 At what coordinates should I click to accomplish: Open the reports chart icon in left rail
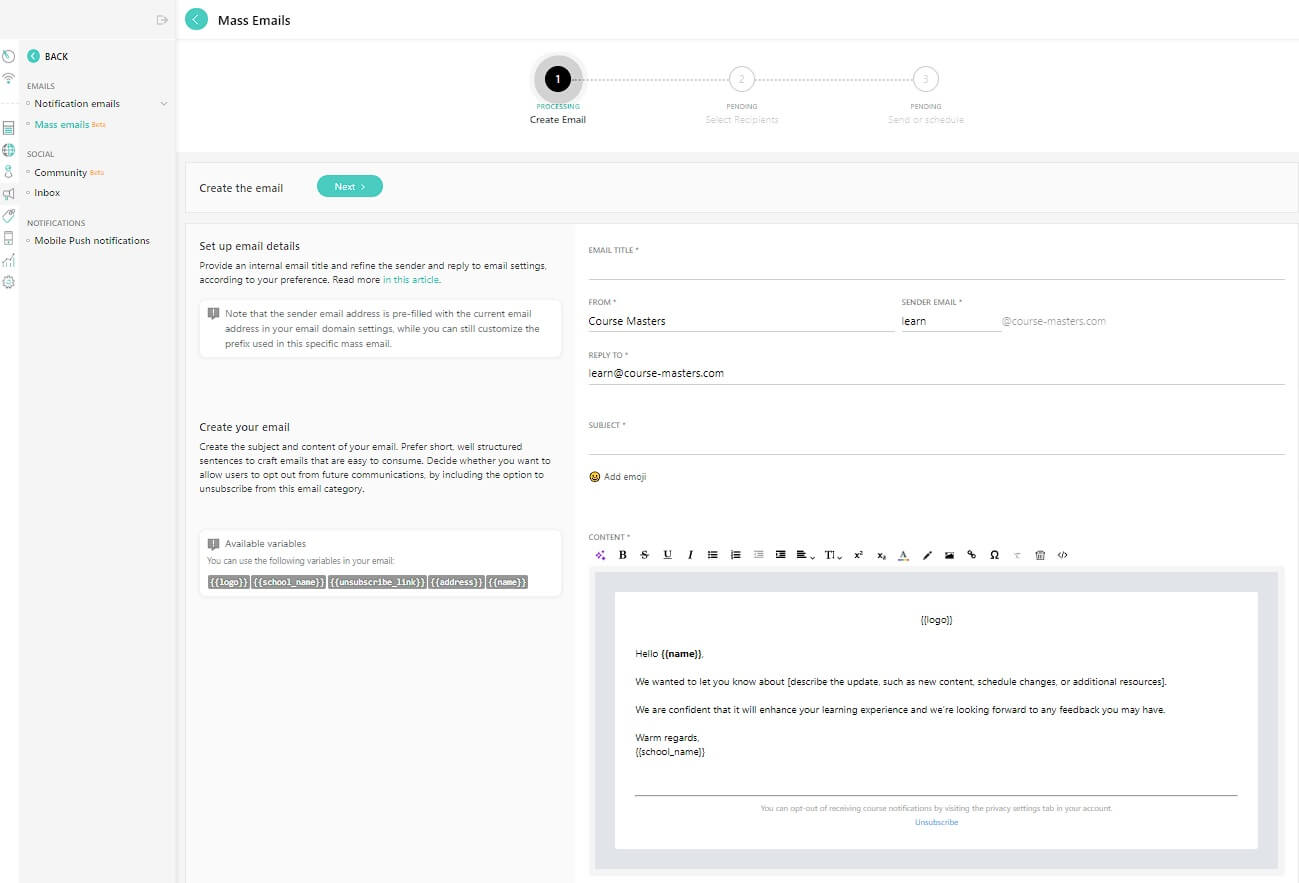click(8, 260)
